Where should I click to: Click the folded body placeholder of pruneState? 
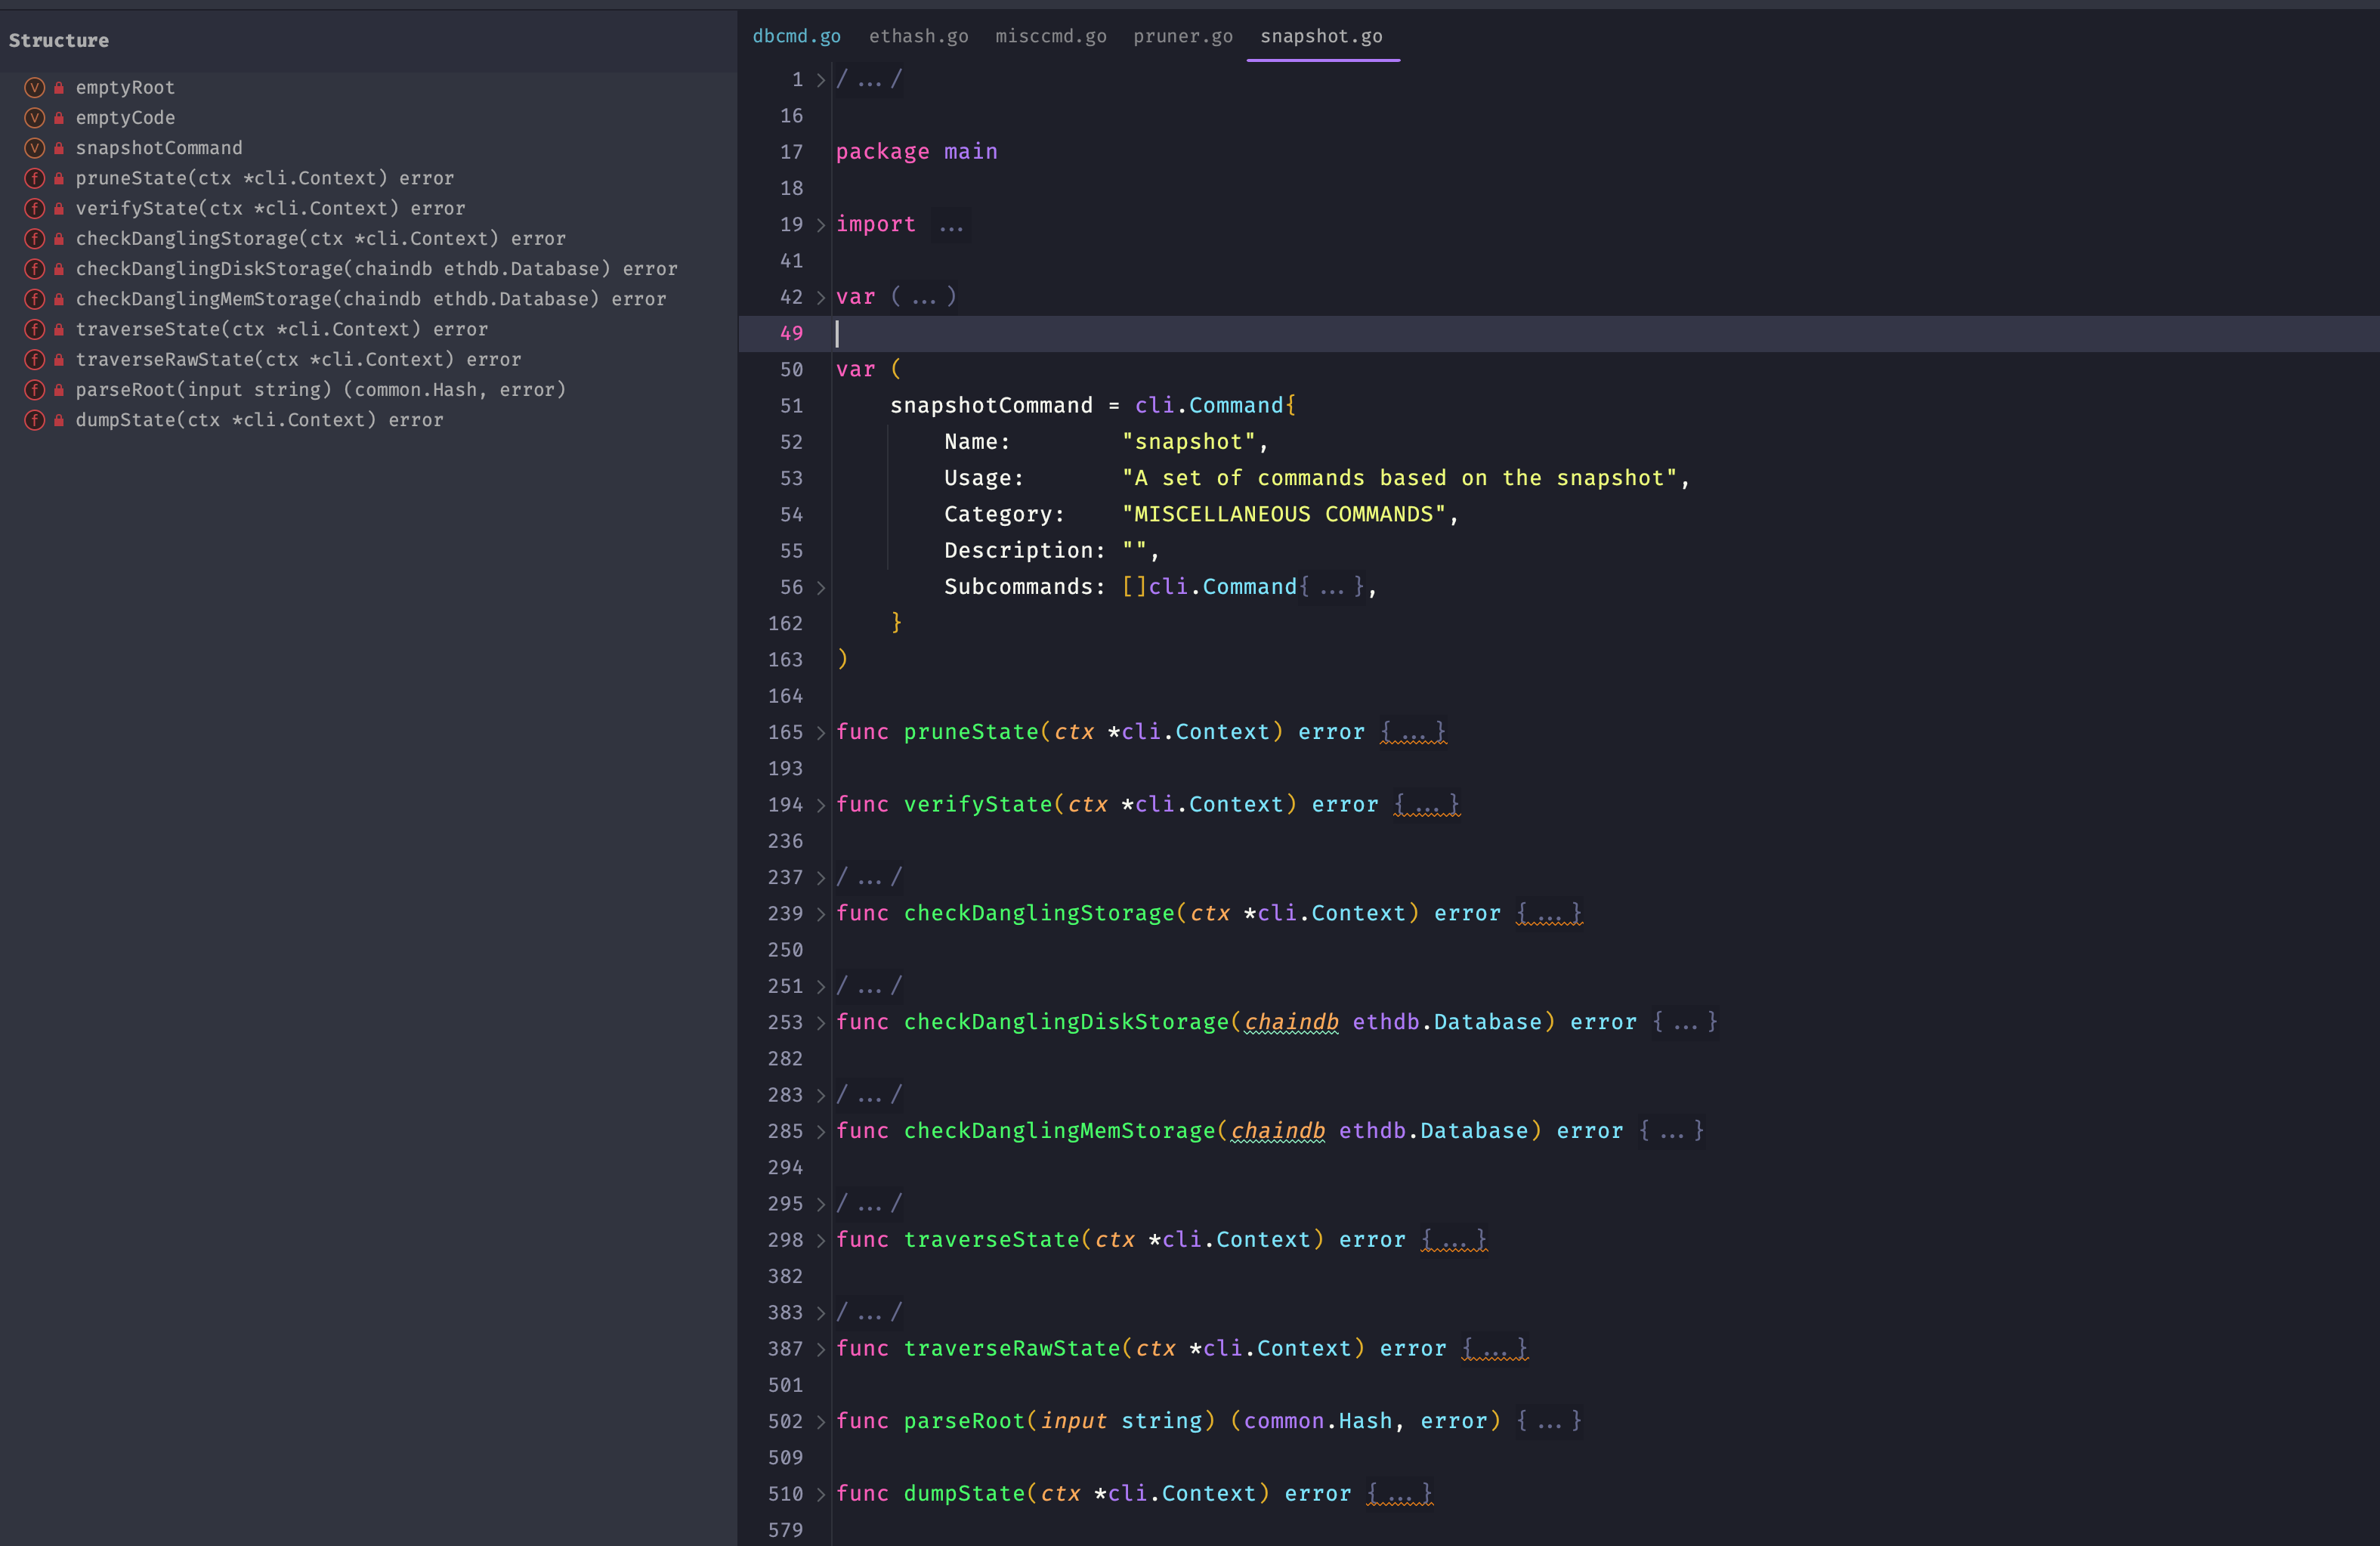click(x=1413, y=733)
